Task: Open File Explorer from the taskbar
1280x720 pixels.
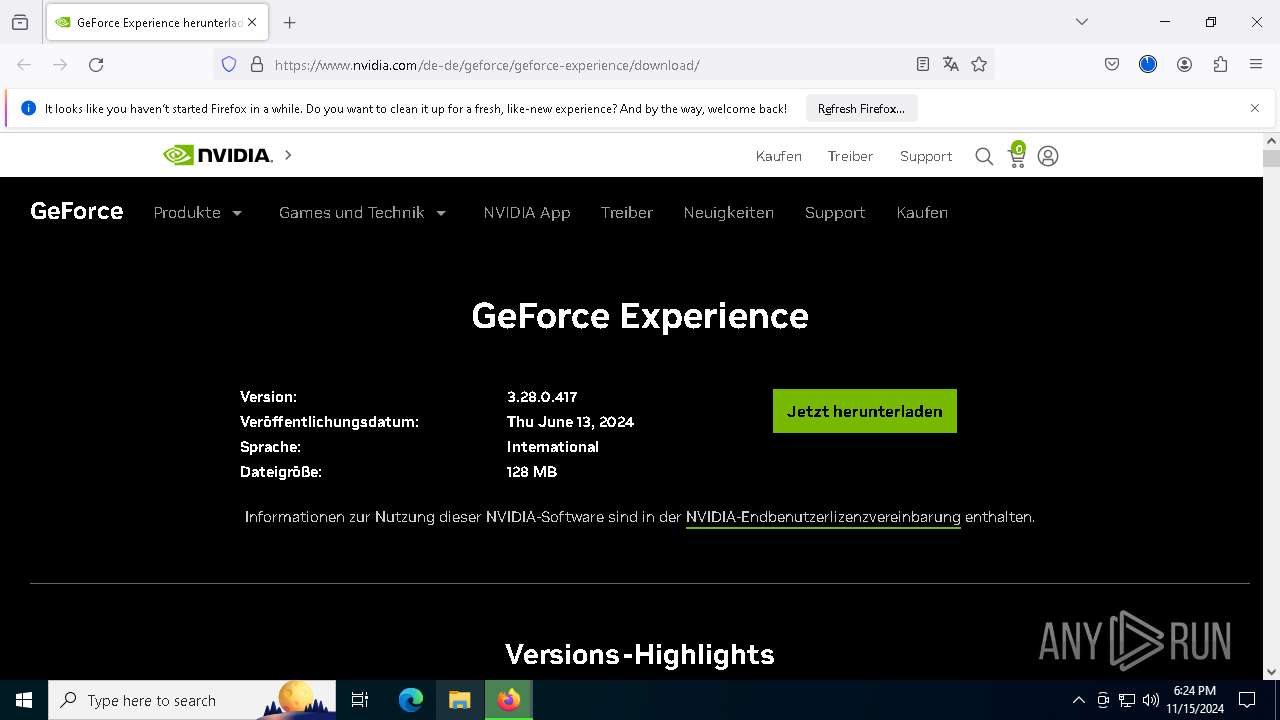Action: [459, 700]
